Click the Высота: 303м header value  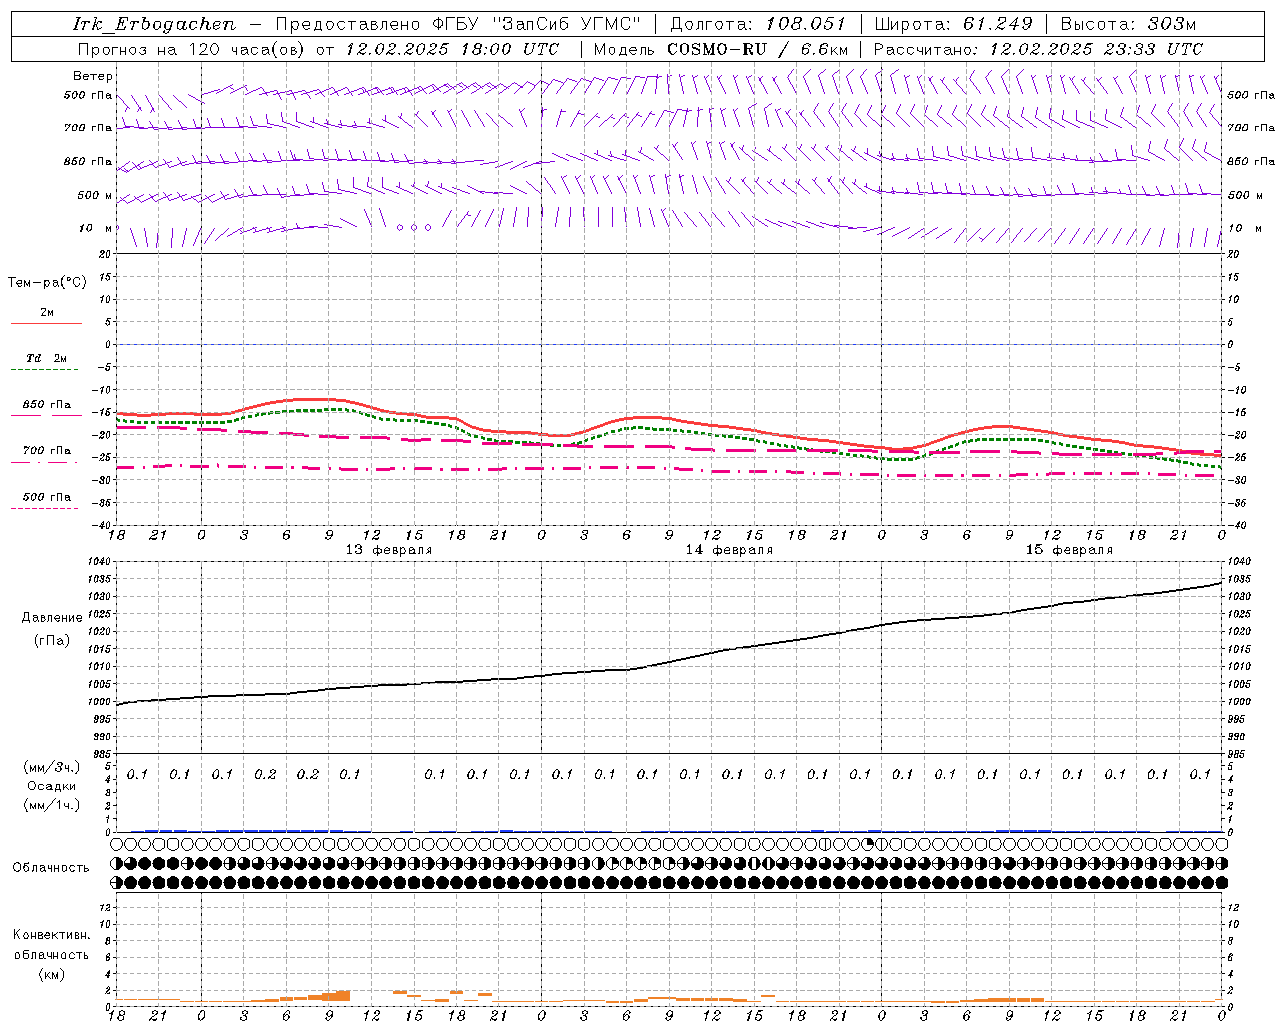point(1128,24)
